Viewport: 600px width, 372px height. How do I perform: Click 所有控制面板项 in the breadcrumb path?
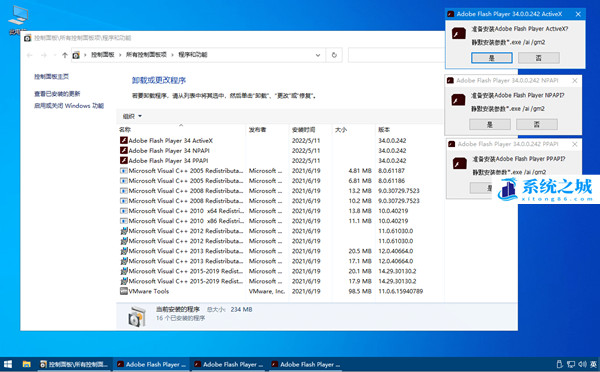[x=146, y=55]
